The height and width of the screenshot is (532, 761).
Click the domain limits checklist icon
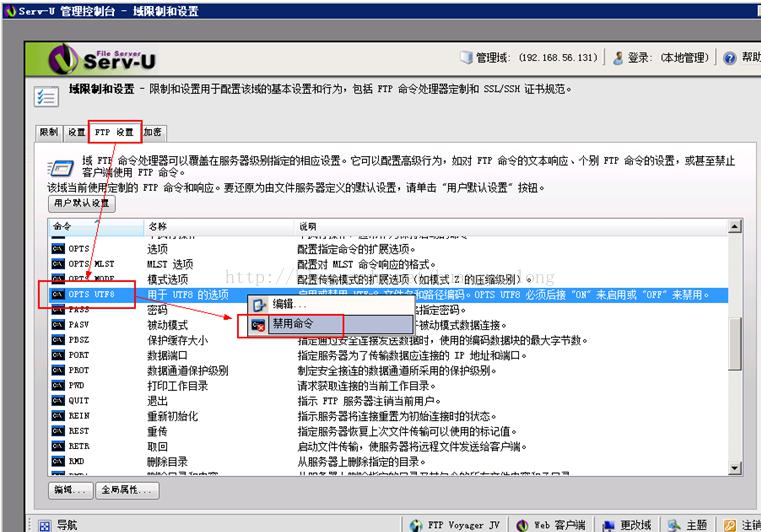pos(47,97)
